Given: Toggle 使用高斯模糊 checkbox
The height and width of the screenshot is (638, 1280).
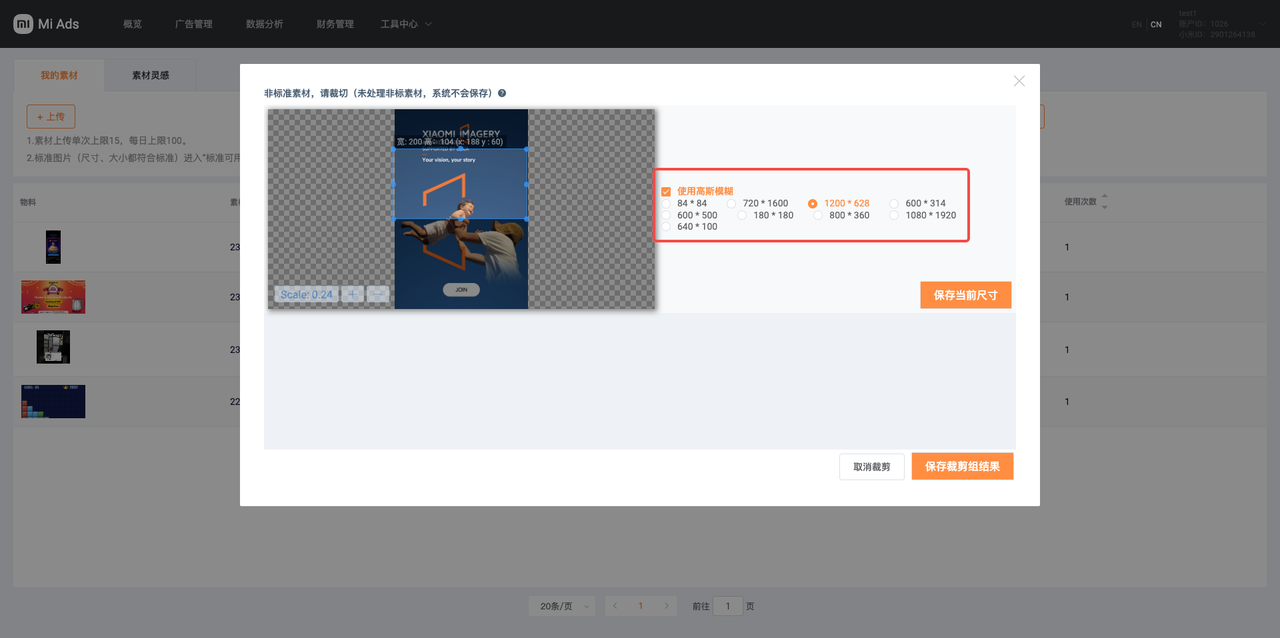Looking at the screenshot, I should (x=666, y=191).
